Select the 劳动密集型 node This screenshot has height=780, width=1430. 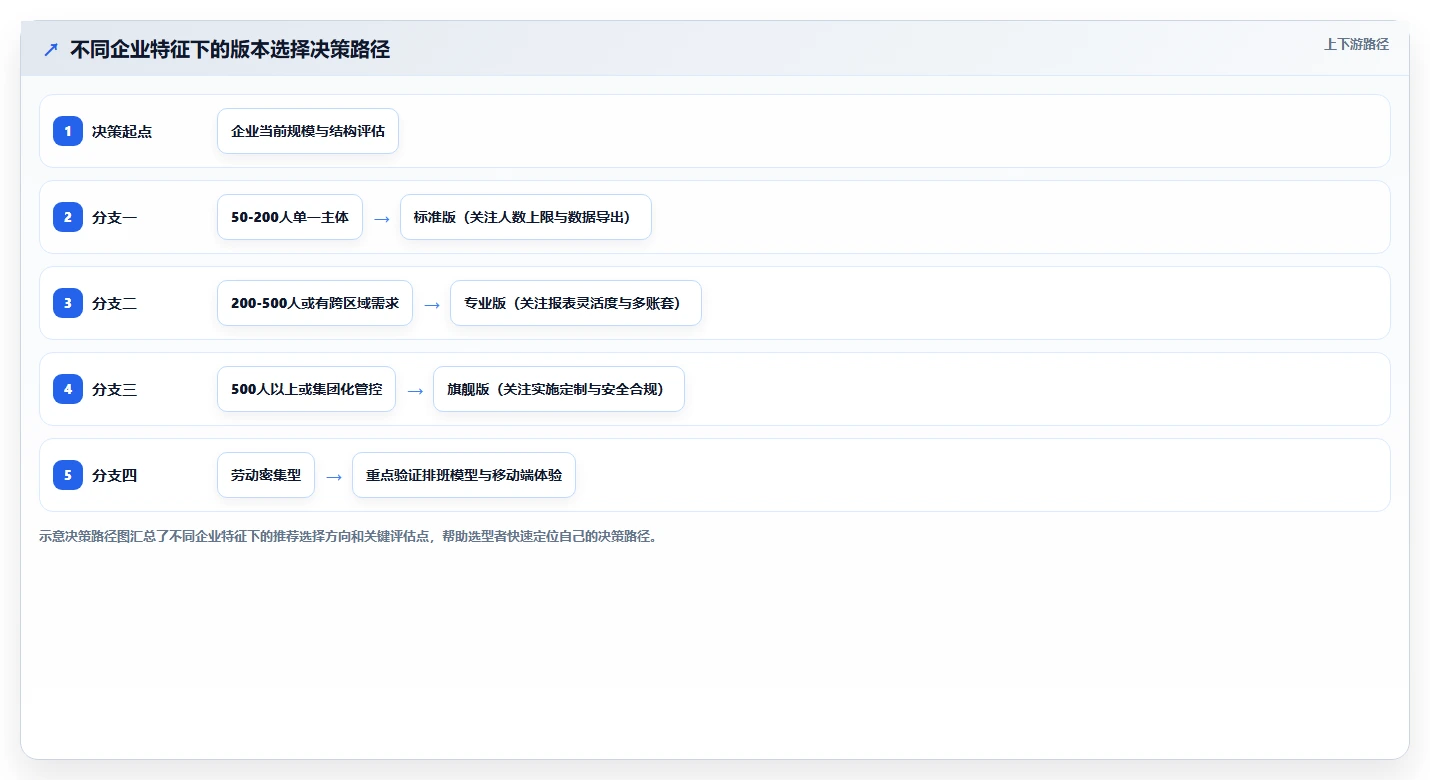pos(266,475)
